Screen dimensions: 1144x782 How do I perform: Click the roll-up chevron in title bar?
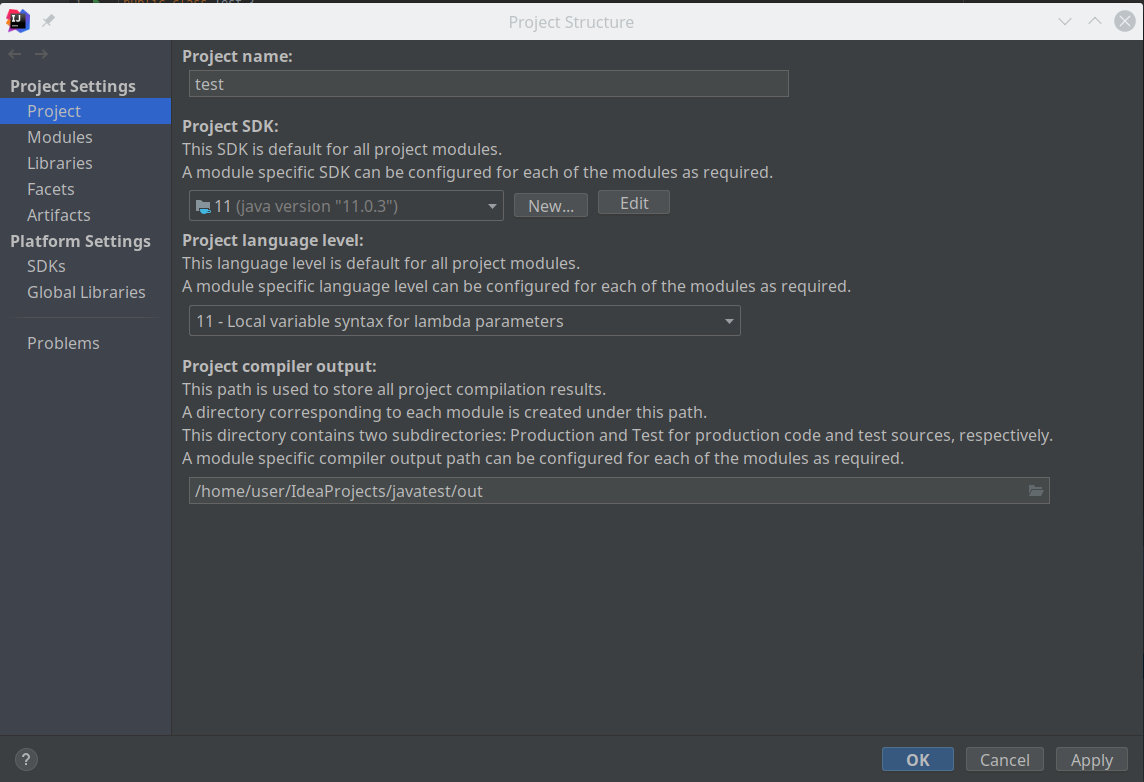click(1094, 21)
